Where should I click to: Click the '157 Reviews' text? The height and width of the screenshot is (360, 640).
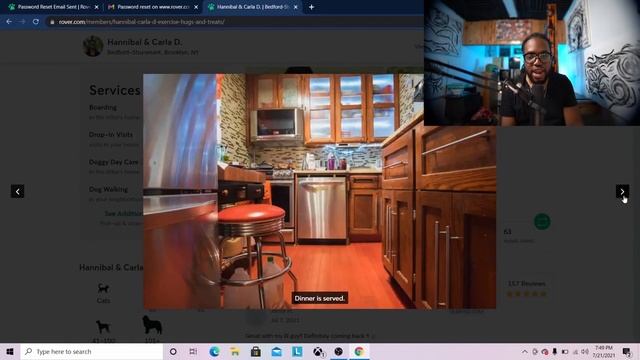(527, 283)
